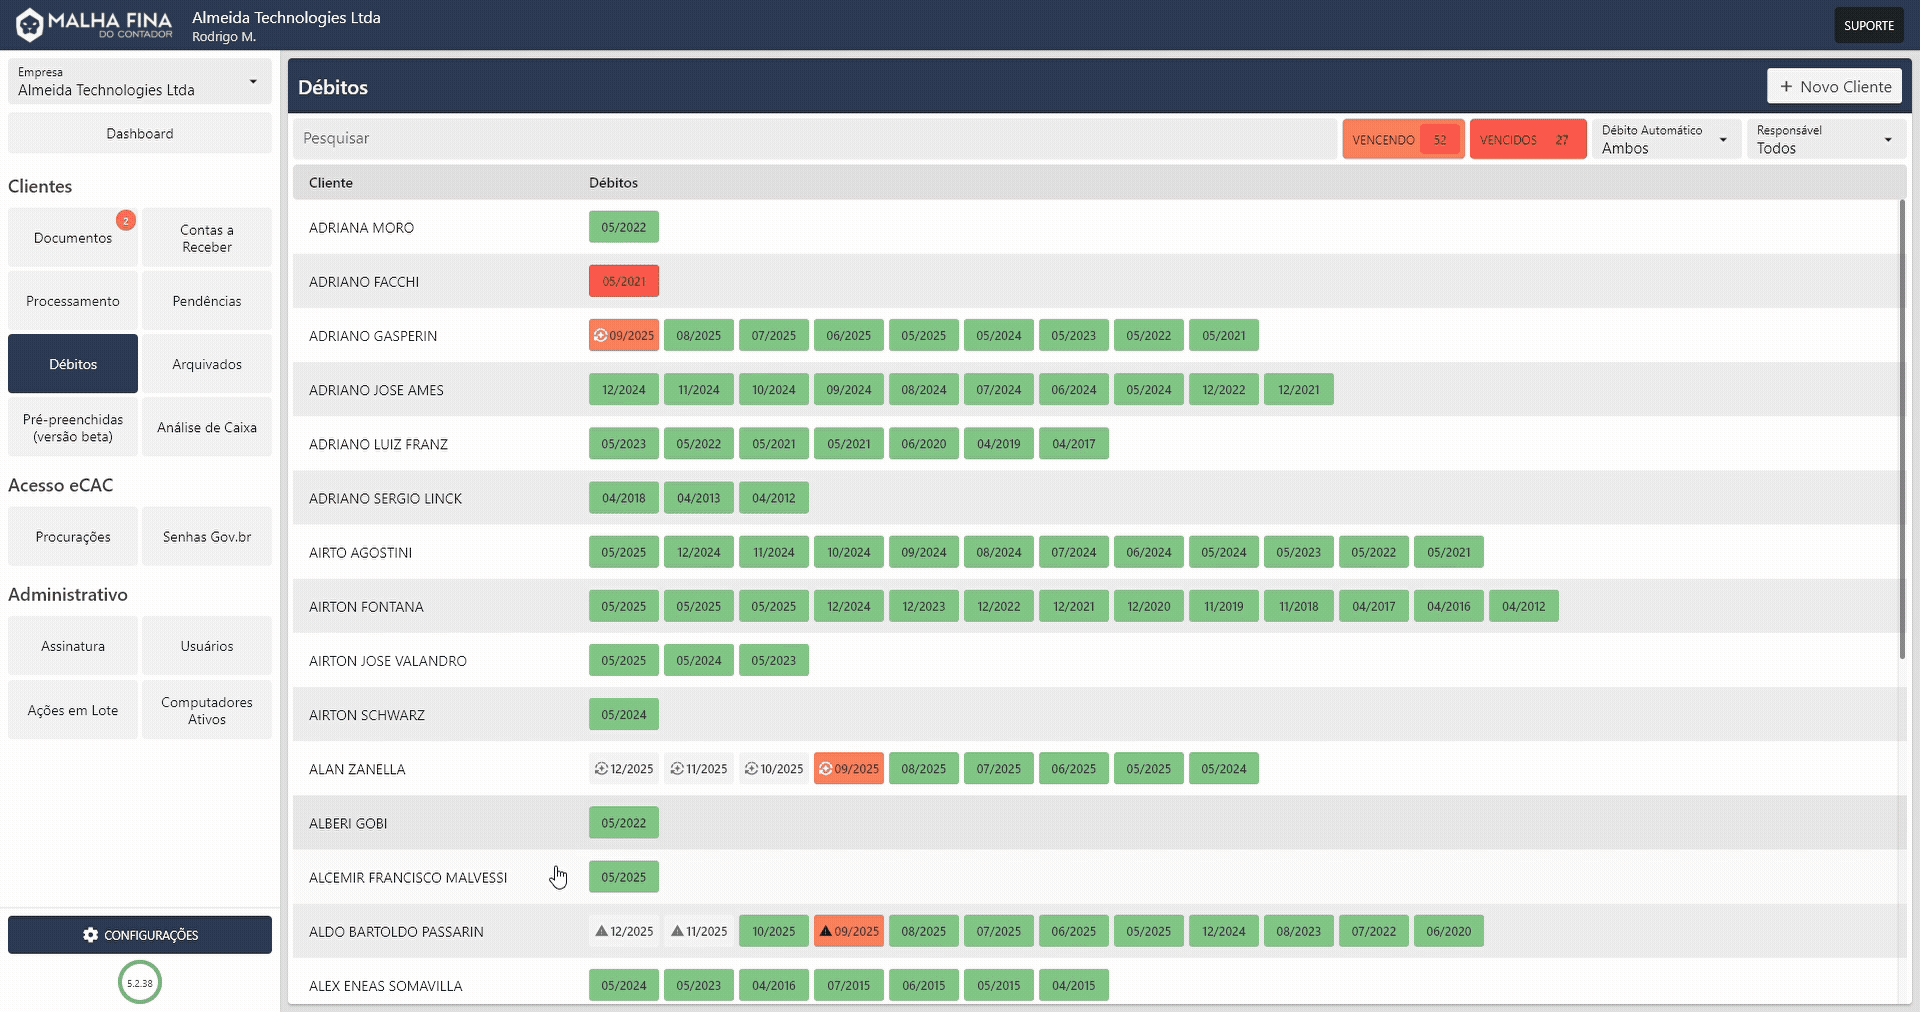Click the Novo Cliente button

tap(1834, 86)
